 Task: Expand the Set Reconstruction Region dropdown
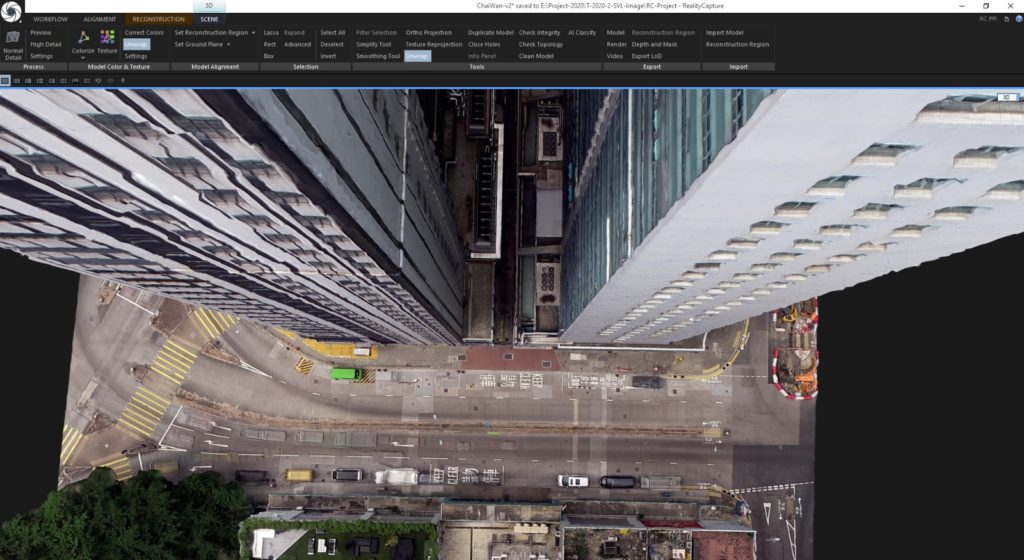click(x=254, y=32)
